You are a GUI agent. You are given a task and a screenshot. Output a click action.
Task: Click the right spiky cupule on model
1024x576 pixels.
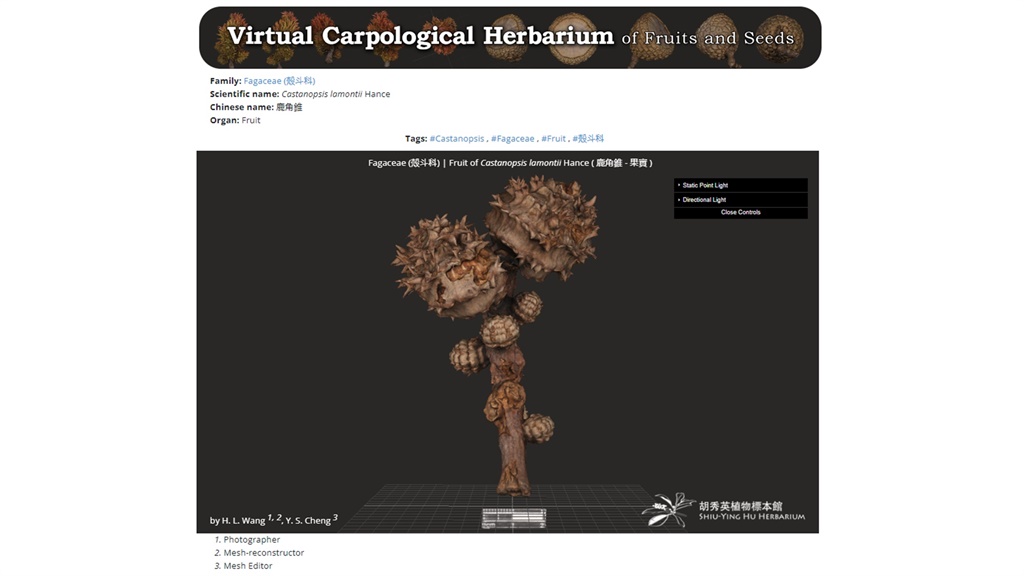tap(543, 225)
